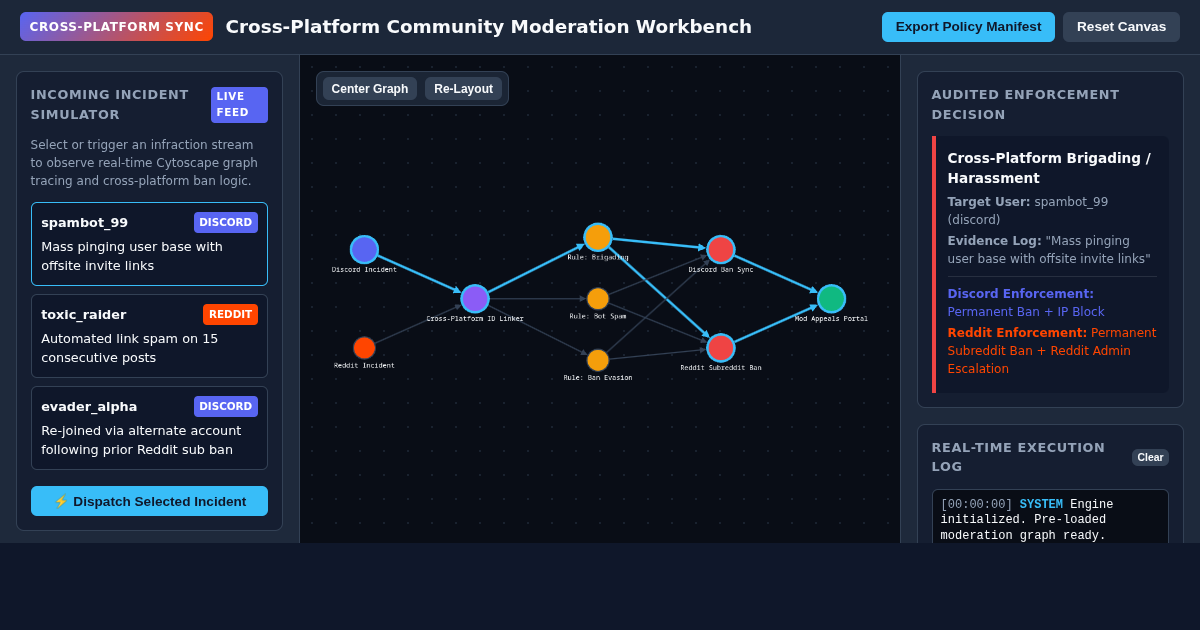Click Export Policy Manifest button
This screenshot has width=1200, height=630.
pos(968,27)
